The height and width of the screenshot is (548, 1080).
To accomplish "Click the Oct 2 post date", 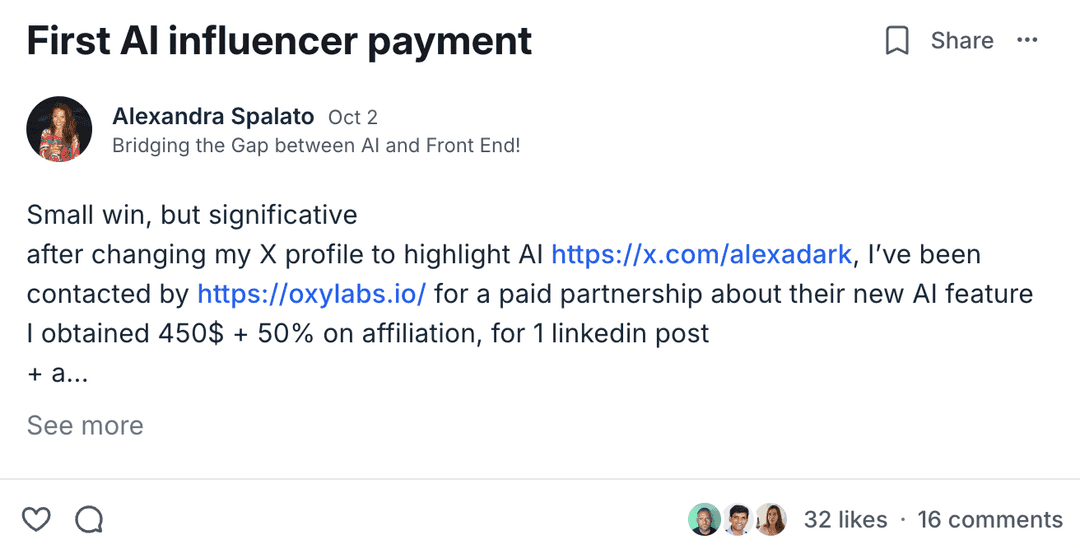I will coord(353,117).
